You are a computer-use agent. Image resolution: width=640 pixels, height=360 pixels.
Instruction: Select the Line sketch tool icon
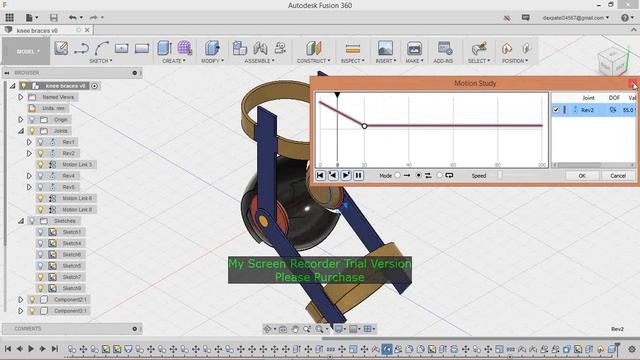pyautogui.click(x=82, y=48)
